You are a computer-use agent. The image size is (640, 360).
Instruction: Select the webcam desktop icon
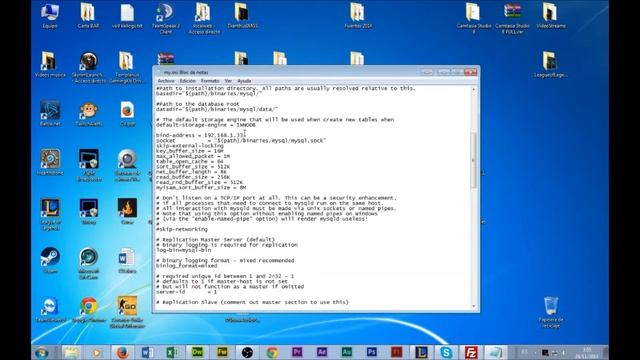pos(127,164)
